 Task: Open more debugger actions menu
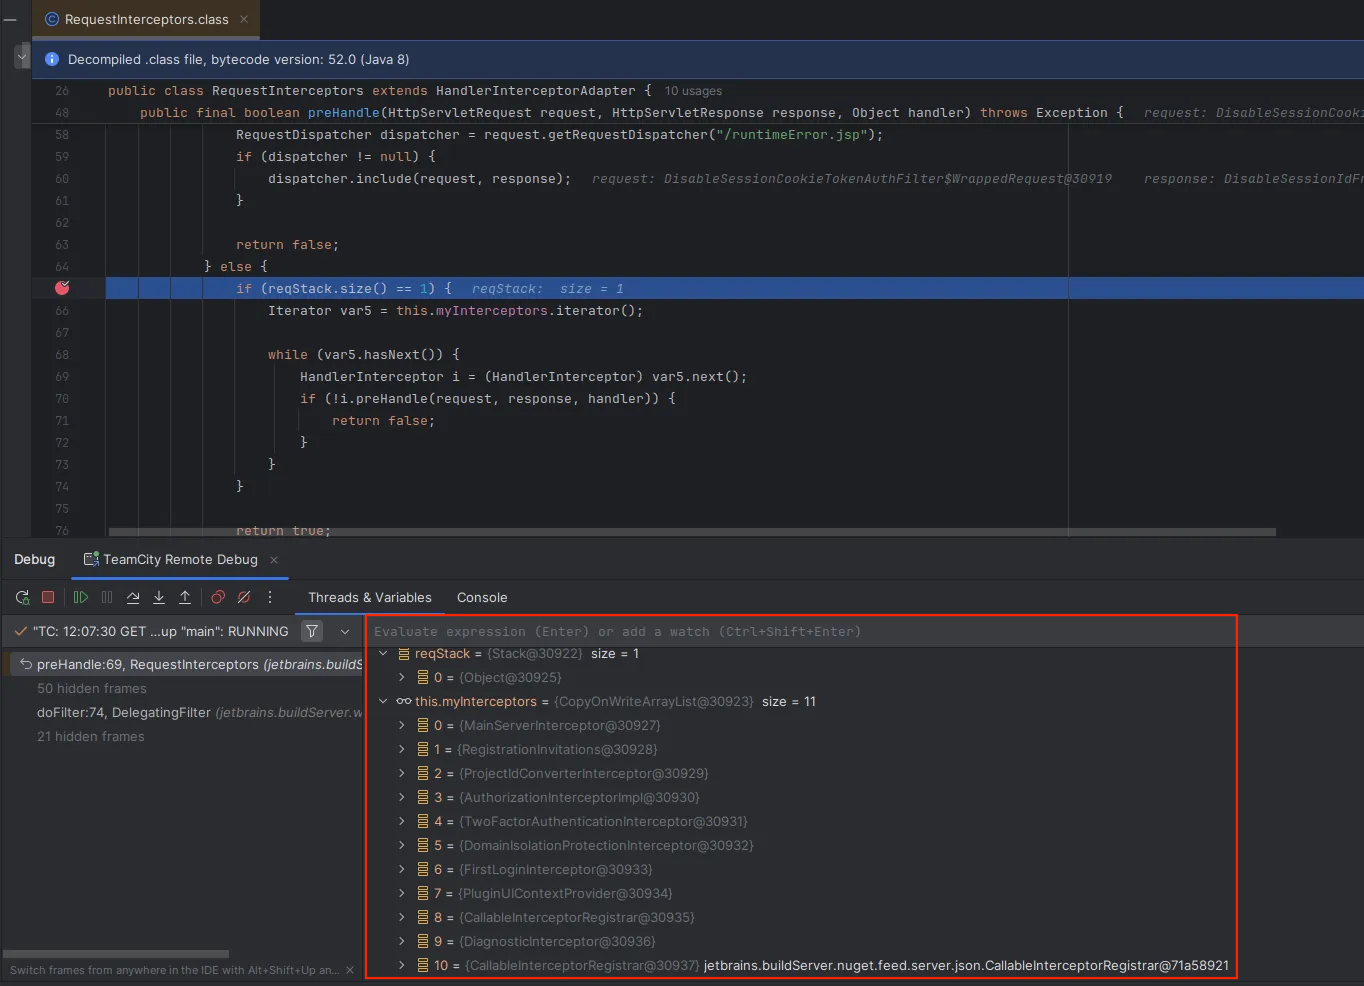270,597
